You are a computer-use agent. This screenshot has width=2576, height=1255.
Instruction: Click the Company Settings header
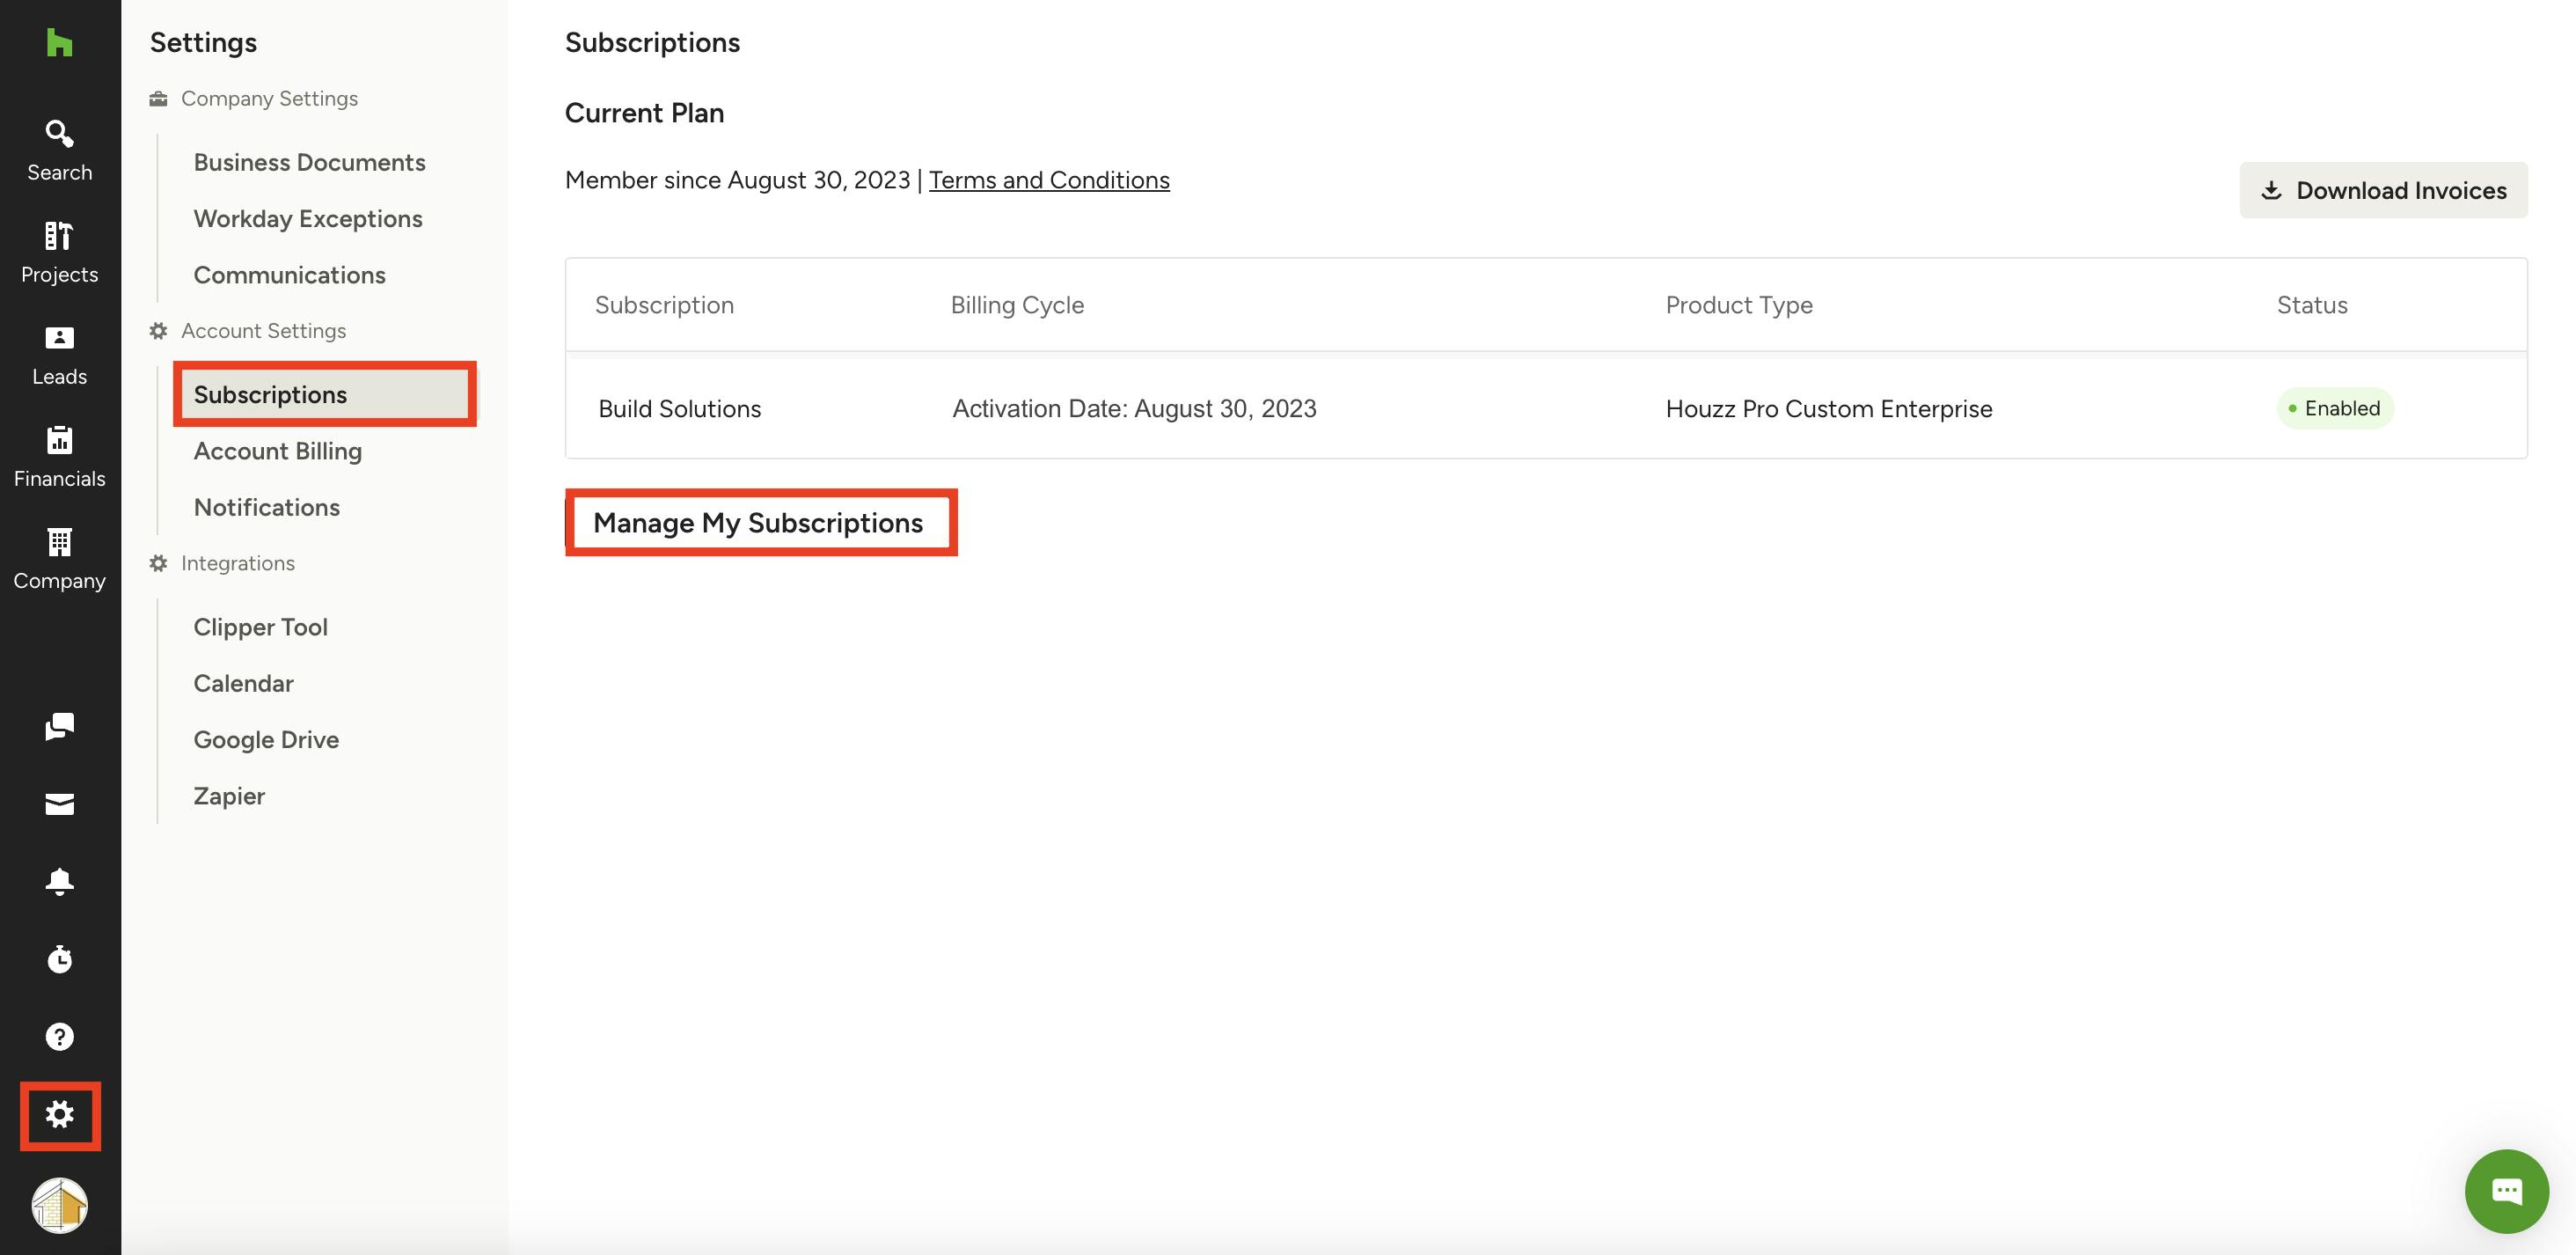(x=269, y=98)
